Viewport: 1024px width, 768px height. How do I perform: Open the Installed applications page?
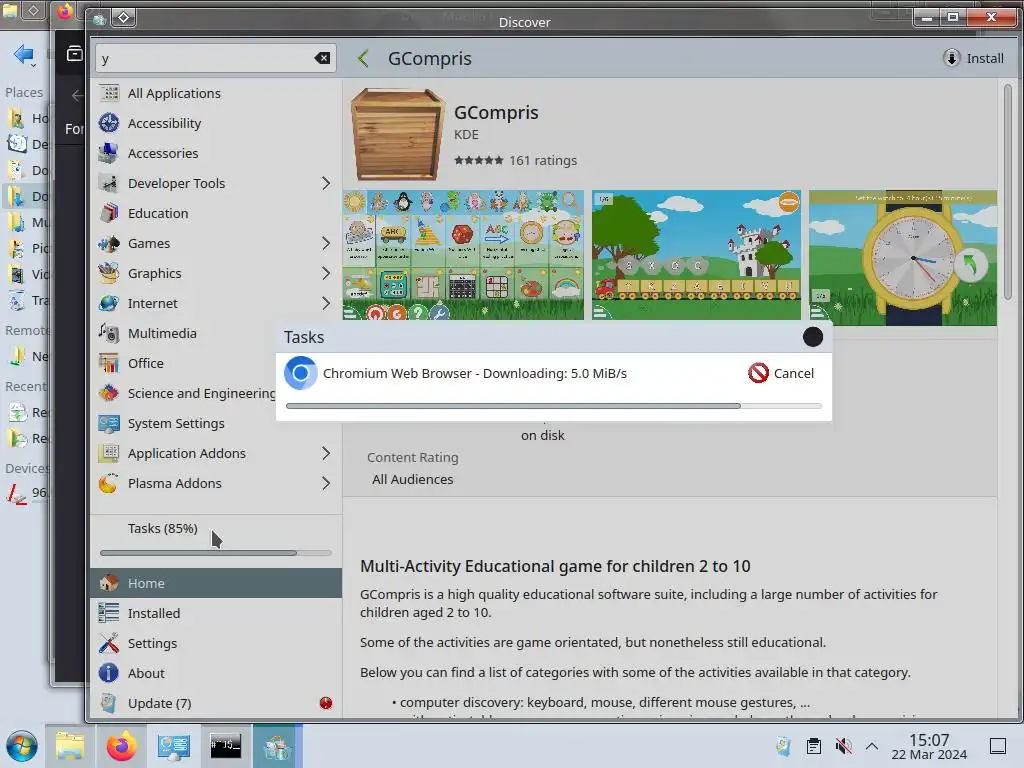pyautogui.click(x=216, y=613)
